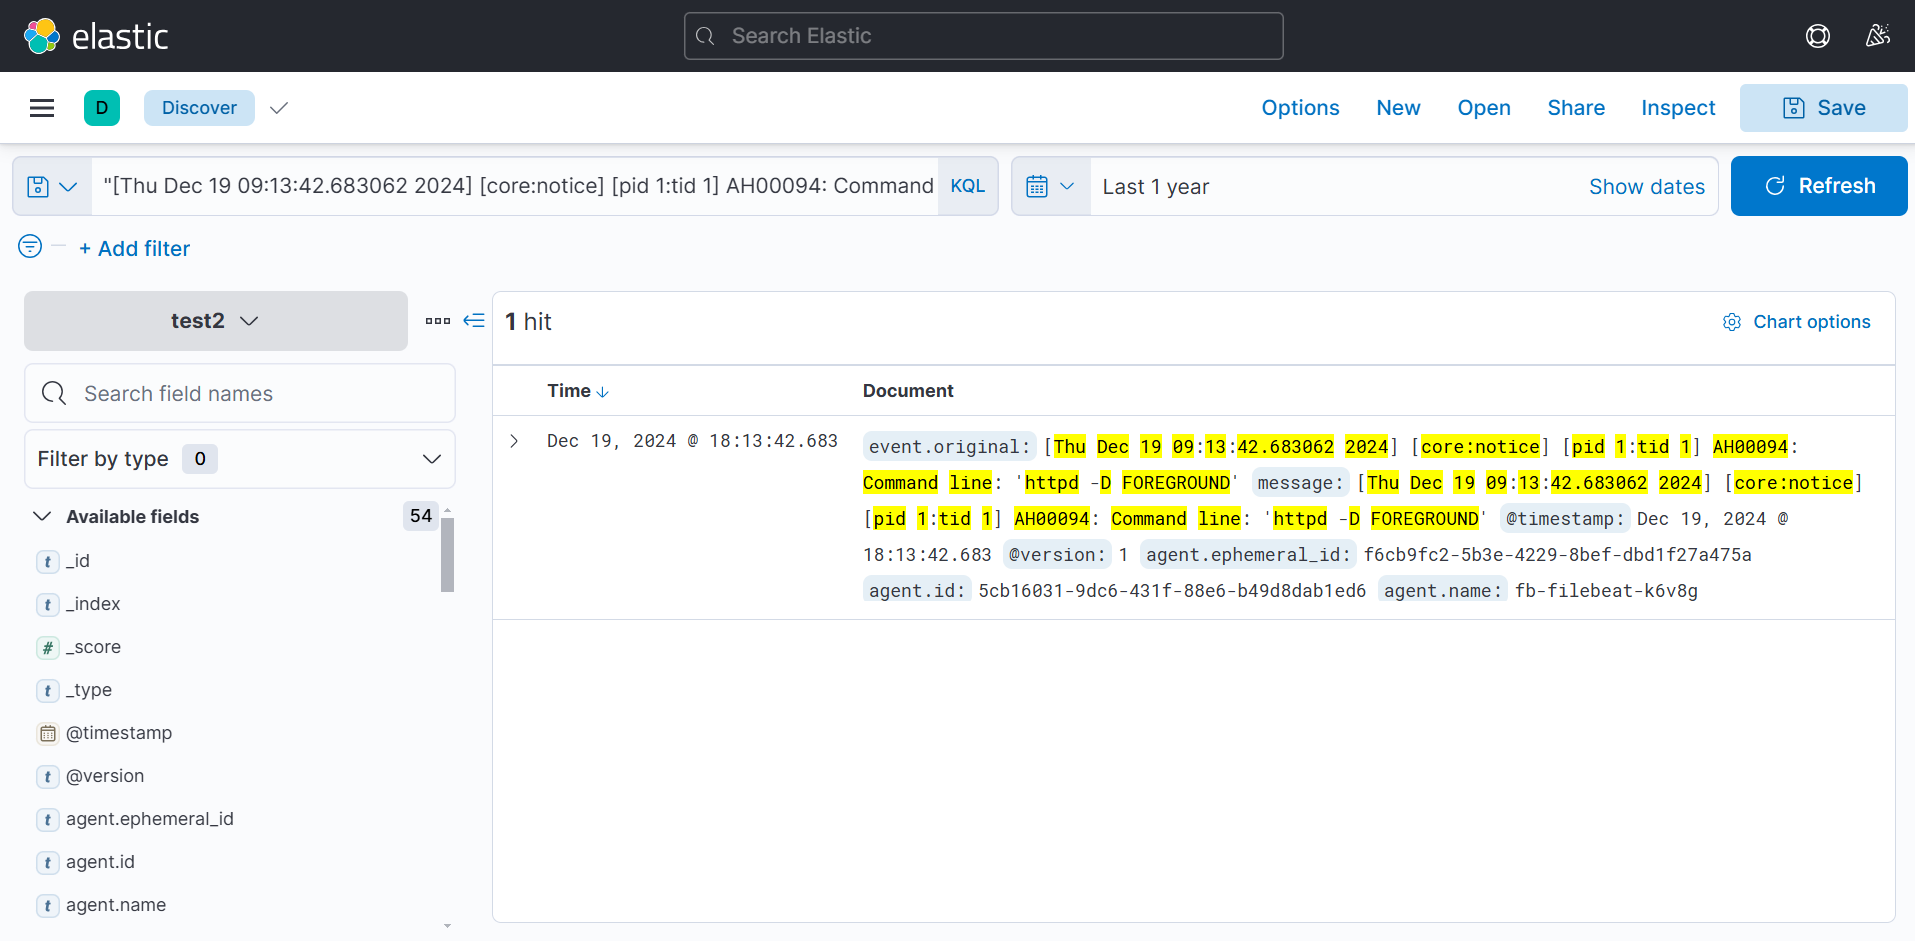Image resolution: width=1915 pixels, height=941 pixels.
Task: Open the Options menu
Action: tap(1300, 108)
